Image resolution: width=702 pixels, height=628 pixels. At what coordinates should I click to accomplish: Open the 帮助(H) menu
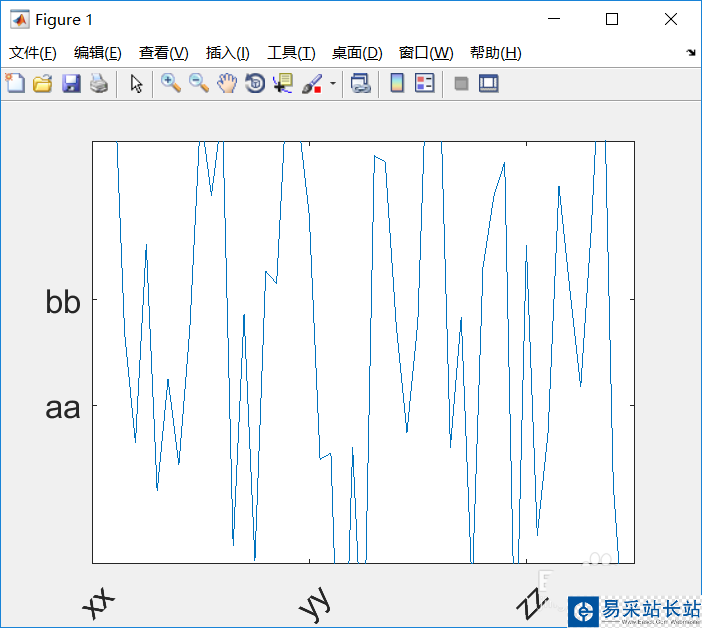496,53
